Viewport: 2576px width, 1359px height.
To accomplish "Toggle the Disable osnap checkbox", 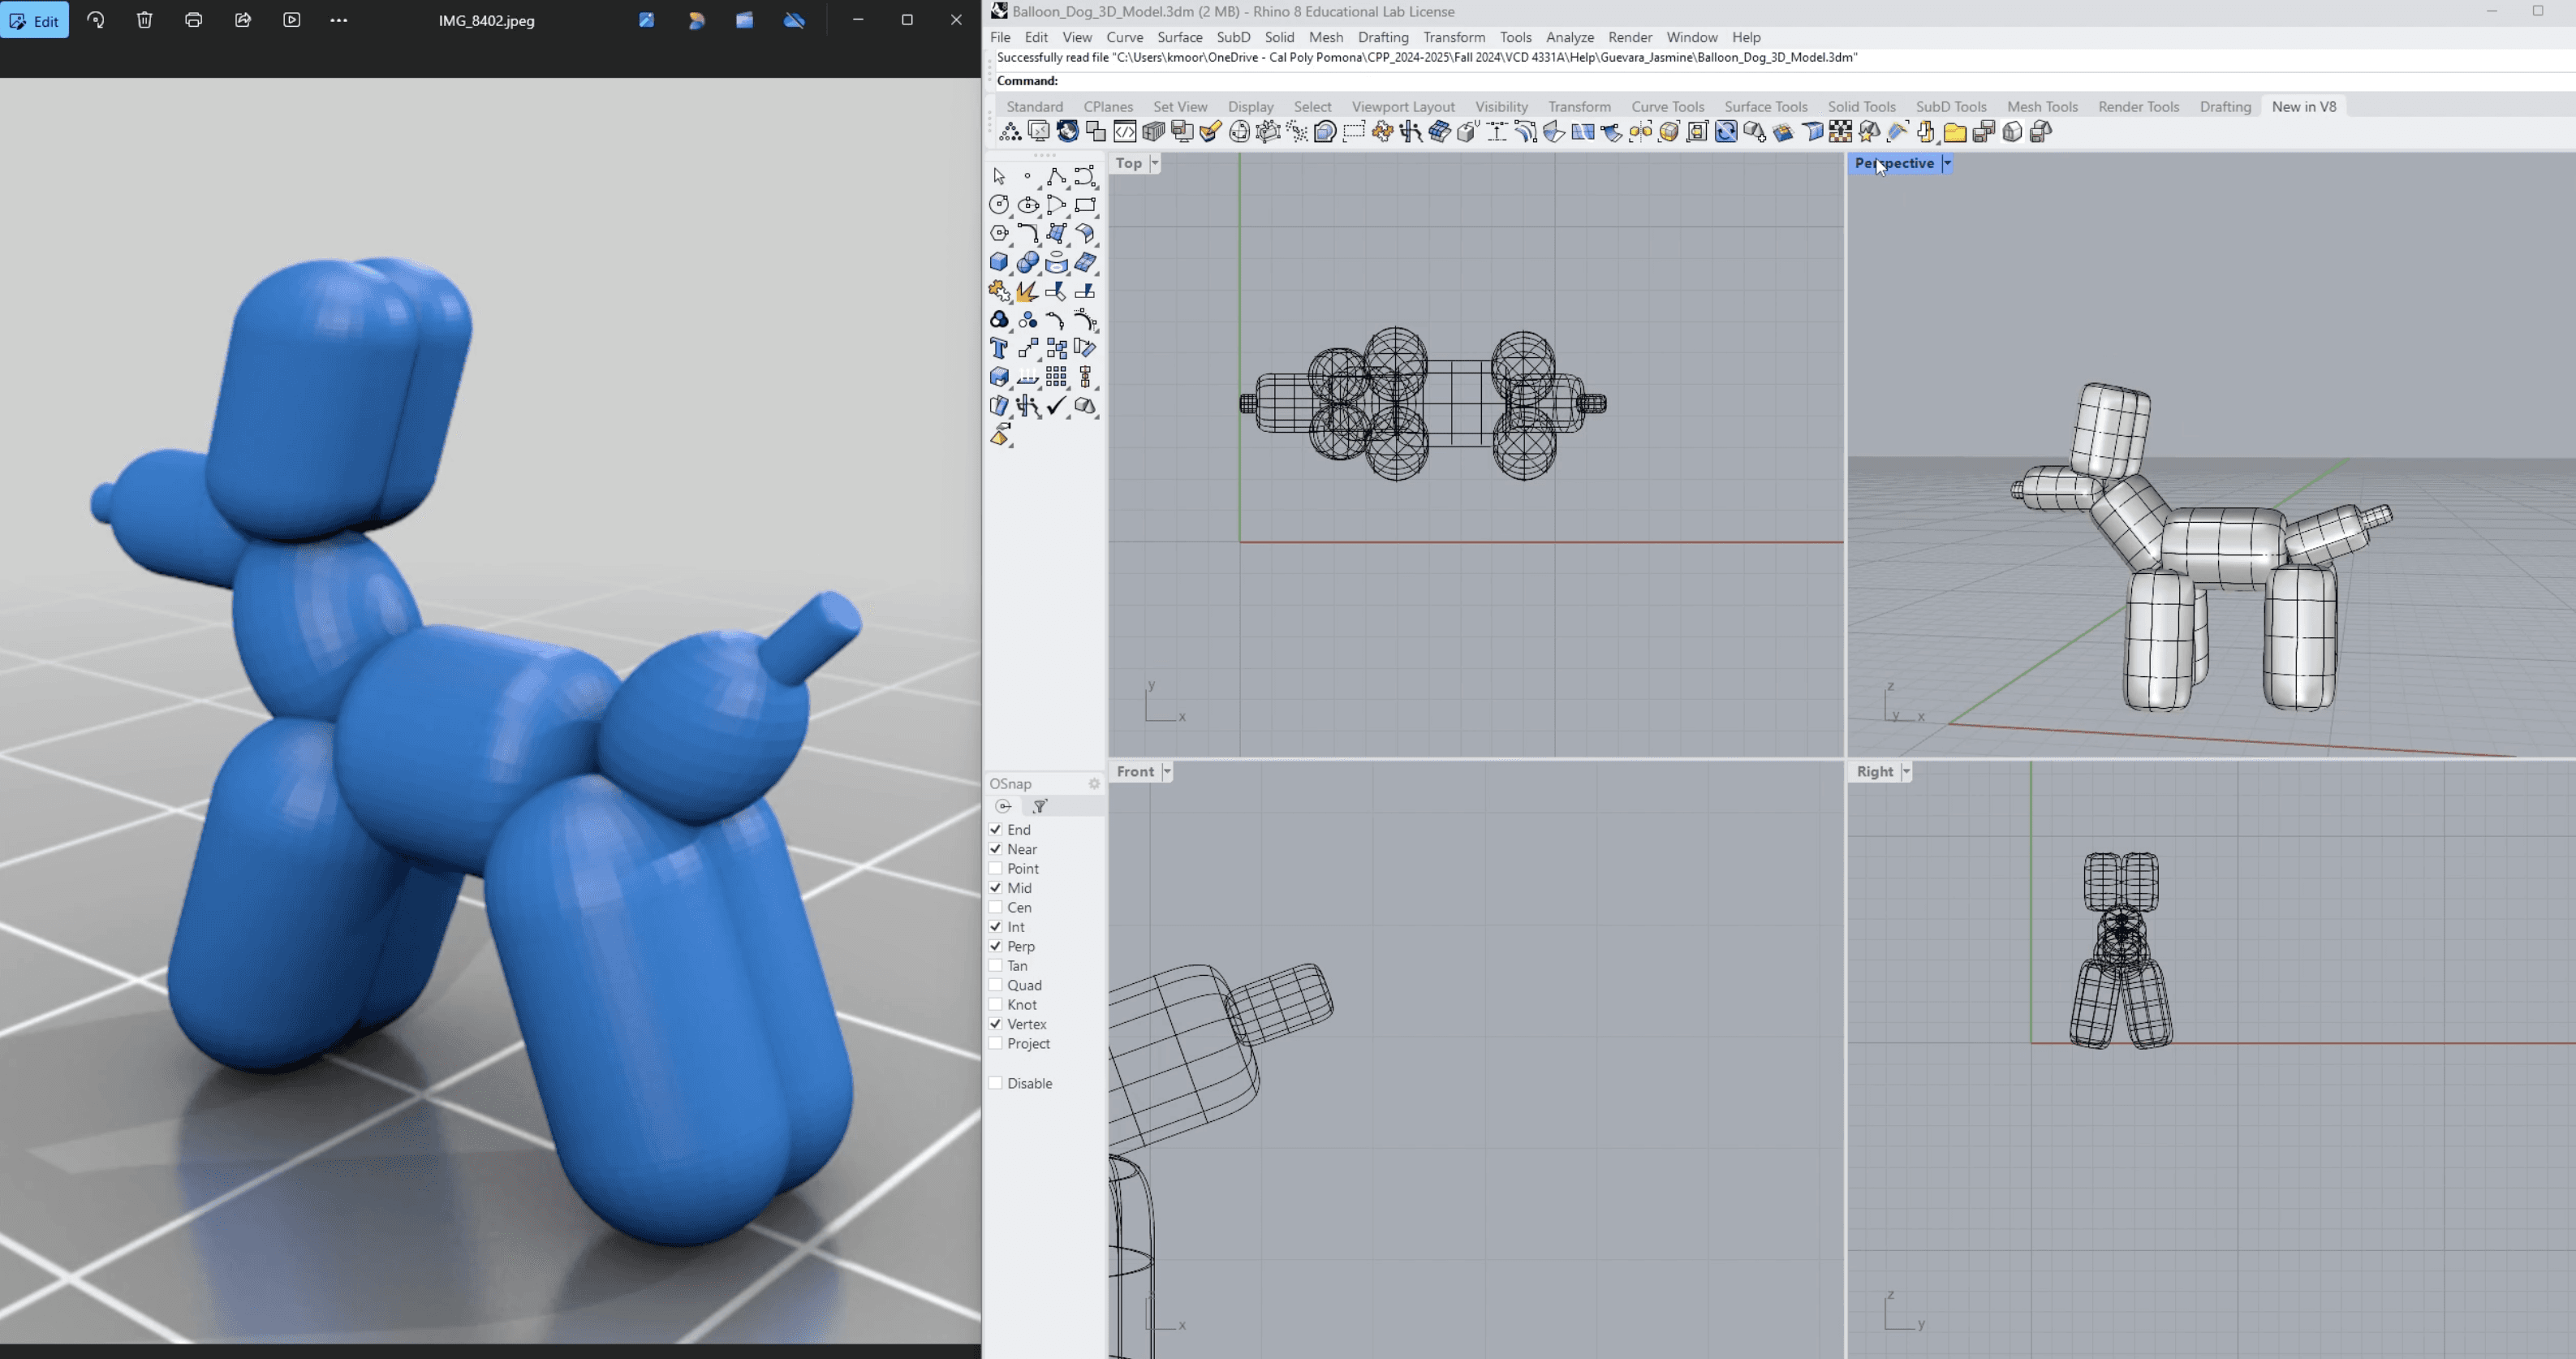I will [x=996, y=1083].
